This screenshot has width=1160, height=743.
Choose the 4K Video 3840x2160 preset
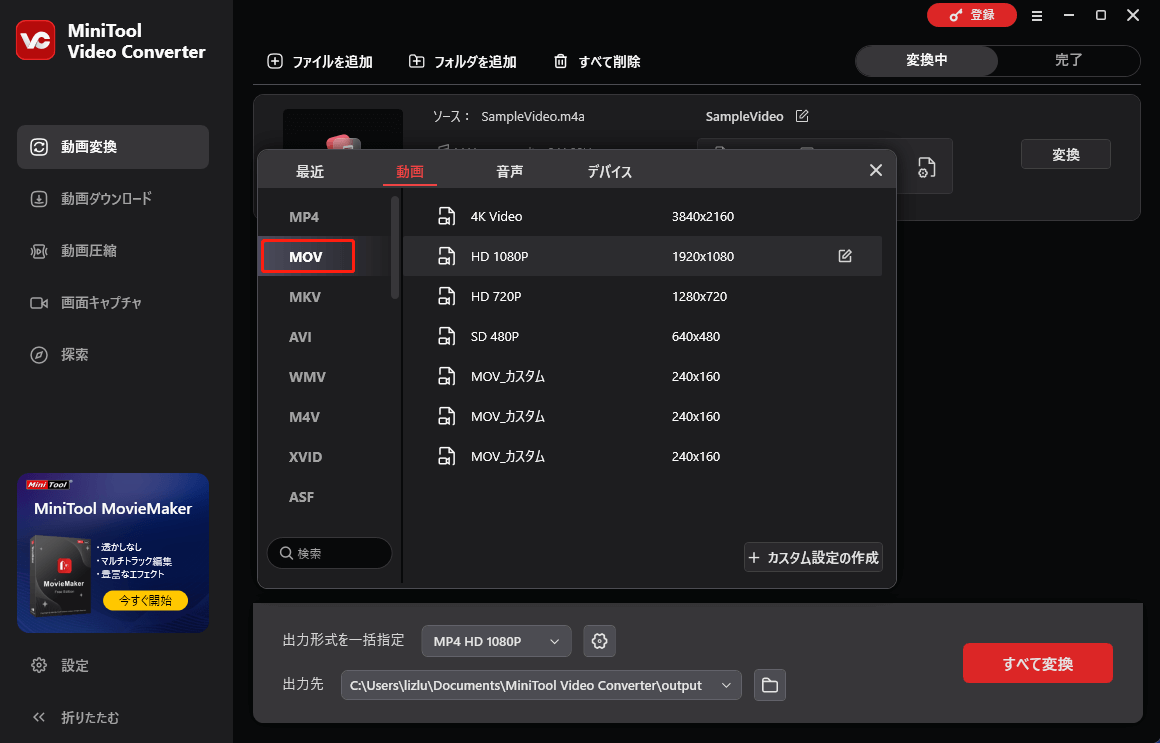642,216
